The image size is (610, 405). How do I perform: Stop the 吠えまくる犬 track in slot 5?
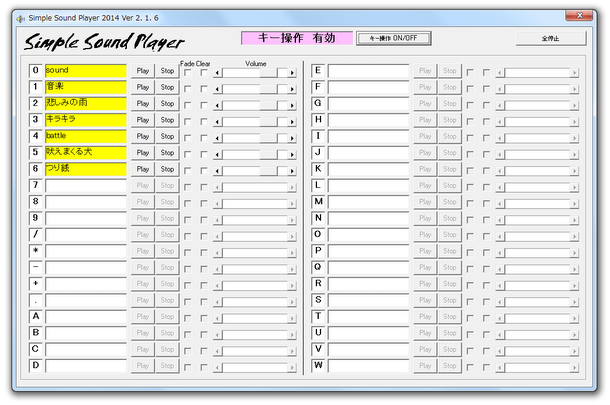click(x=167, y=153)
